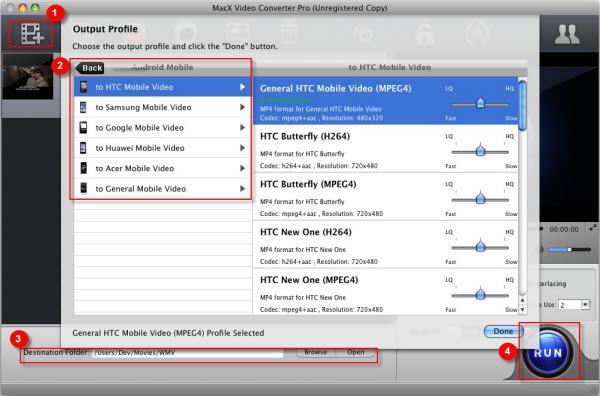
Task: Select the loaded video thumbnail
Action: [28, 78]
